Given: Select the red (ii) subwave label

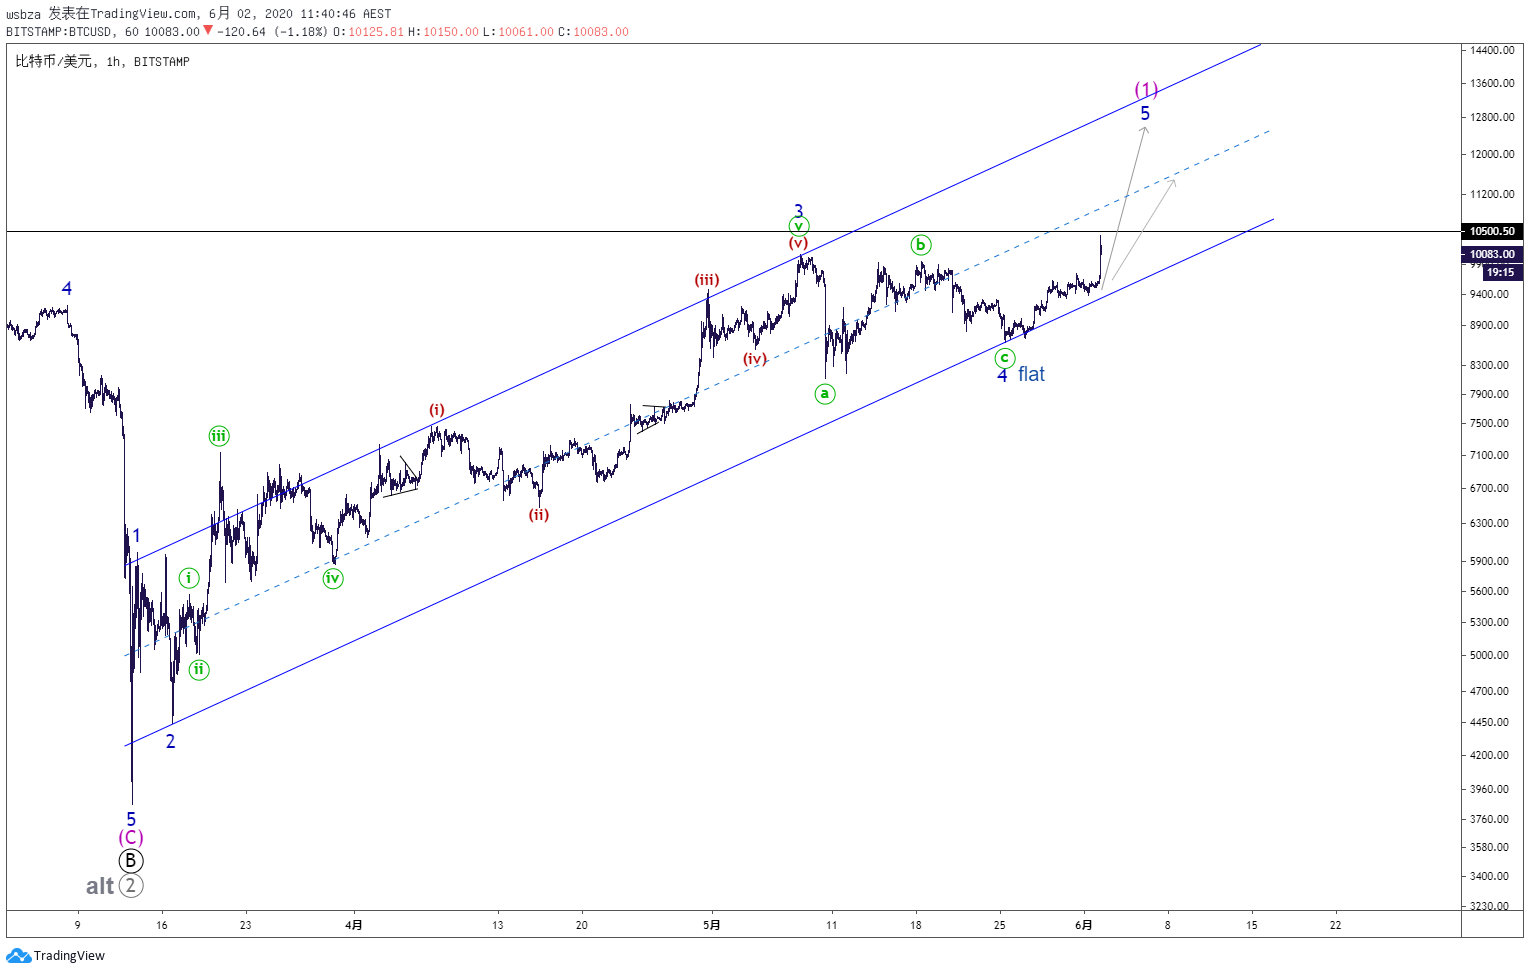Looking at the screenshot, I should pos(539,515).
